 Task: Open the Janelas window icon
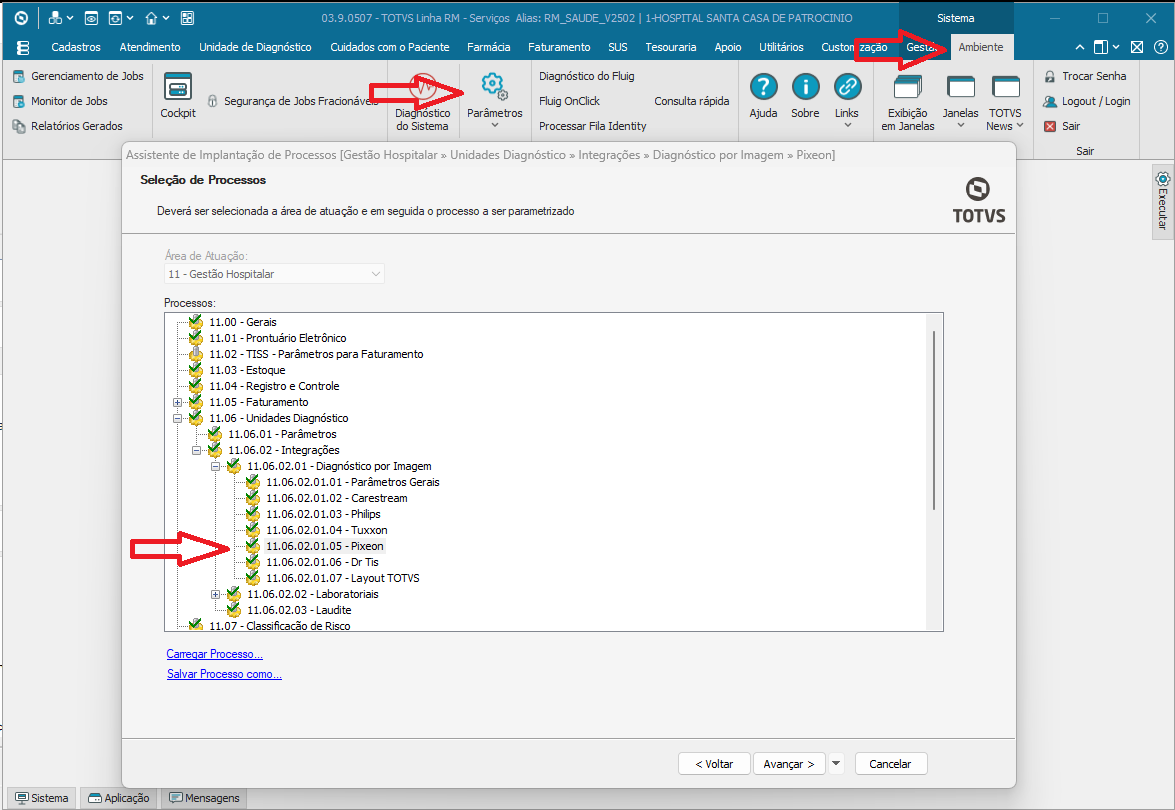tap(961, 87)
